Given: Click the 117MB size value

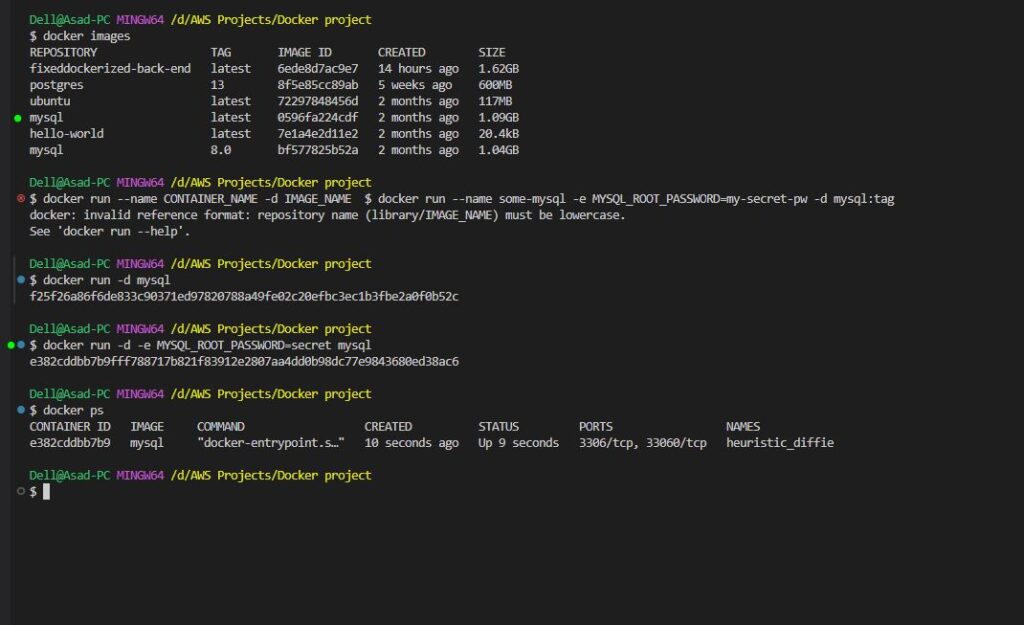Looking at the screenshot, I should click(x=495, y=101).
